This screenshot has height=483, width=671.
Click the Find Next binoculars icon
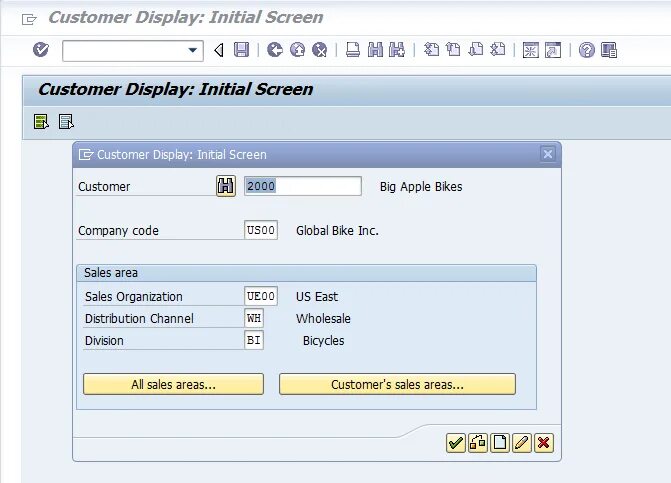tap(397, 50)
